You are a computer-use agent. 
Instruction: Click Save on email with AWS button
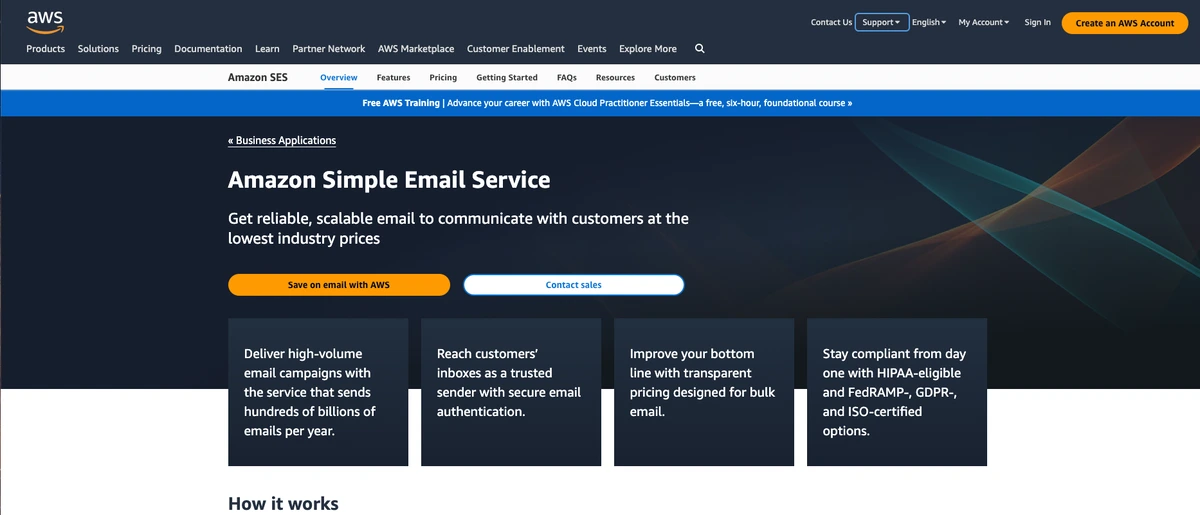339,285
